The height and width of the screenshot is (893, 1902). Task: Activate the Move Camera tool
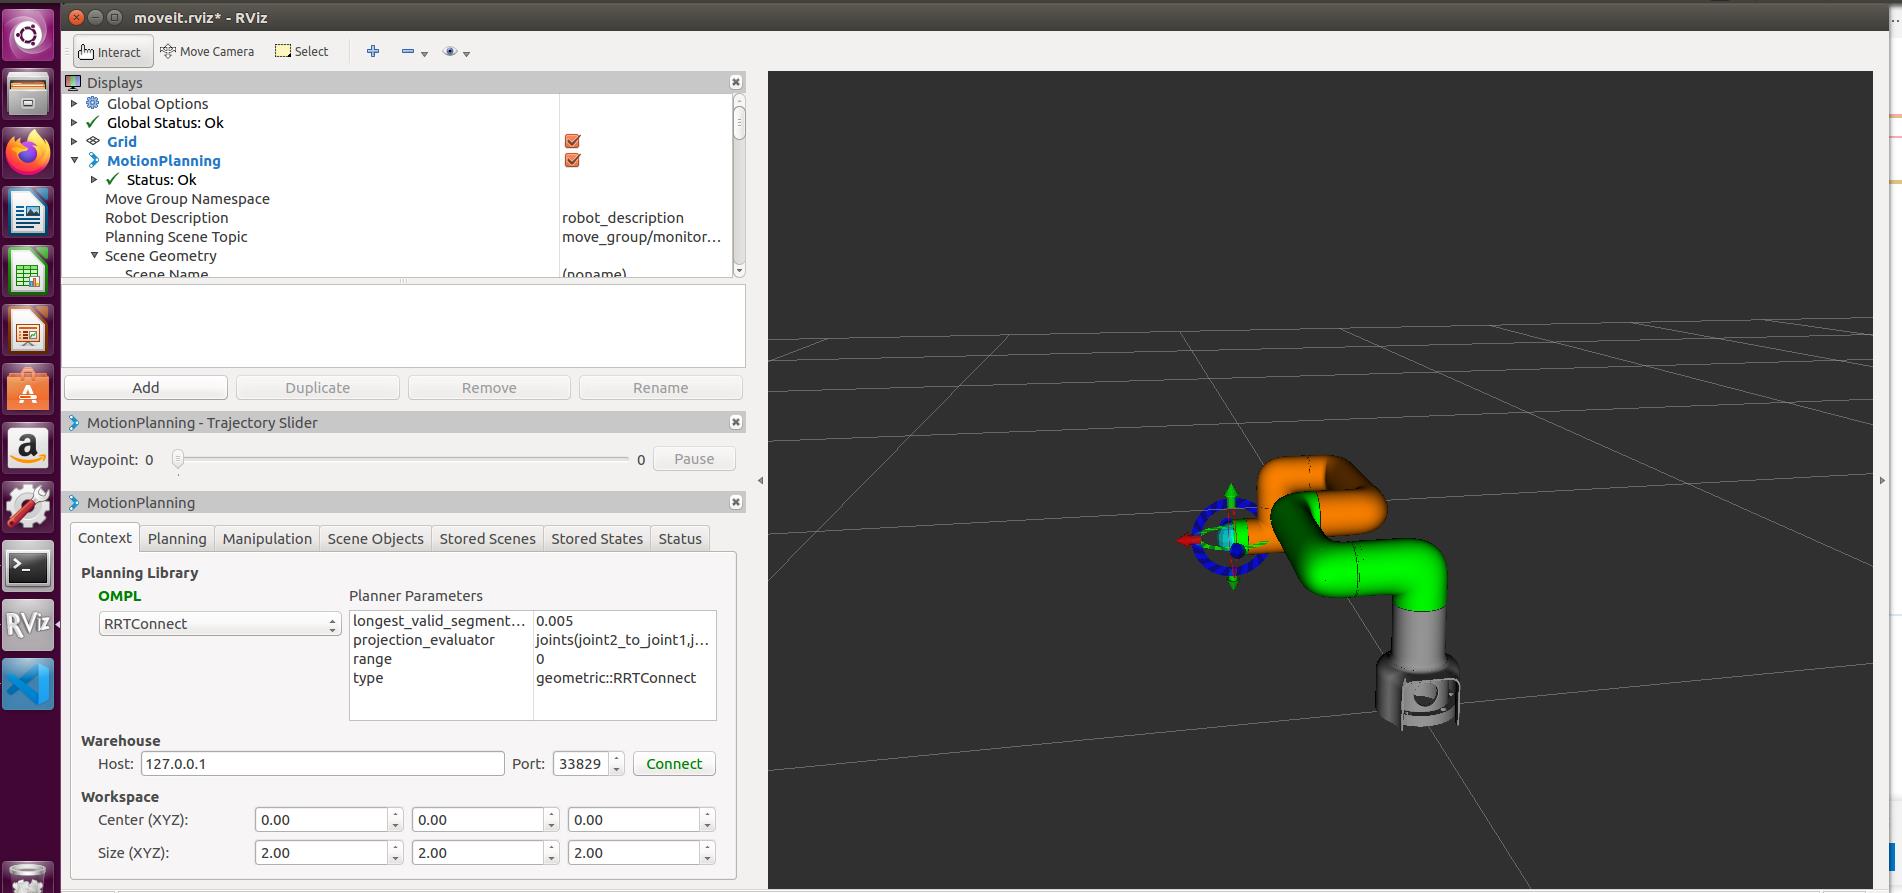(207, 52)
